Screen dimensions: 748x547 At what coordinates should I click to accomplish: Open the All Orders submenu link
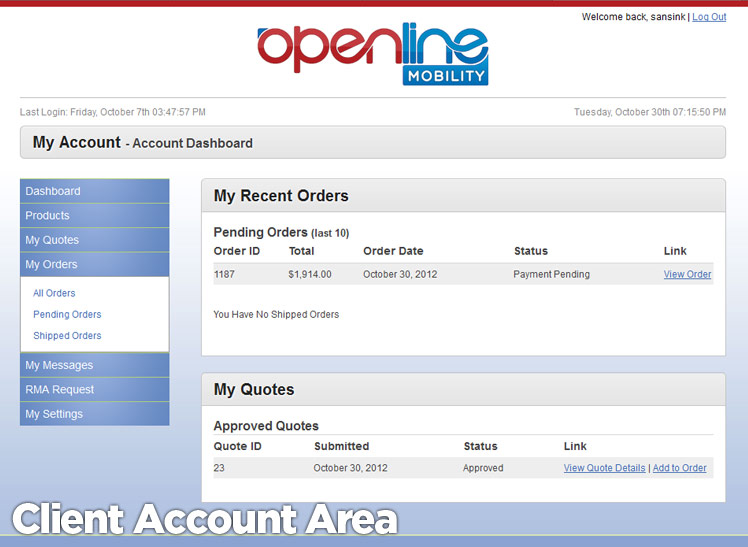54,294
